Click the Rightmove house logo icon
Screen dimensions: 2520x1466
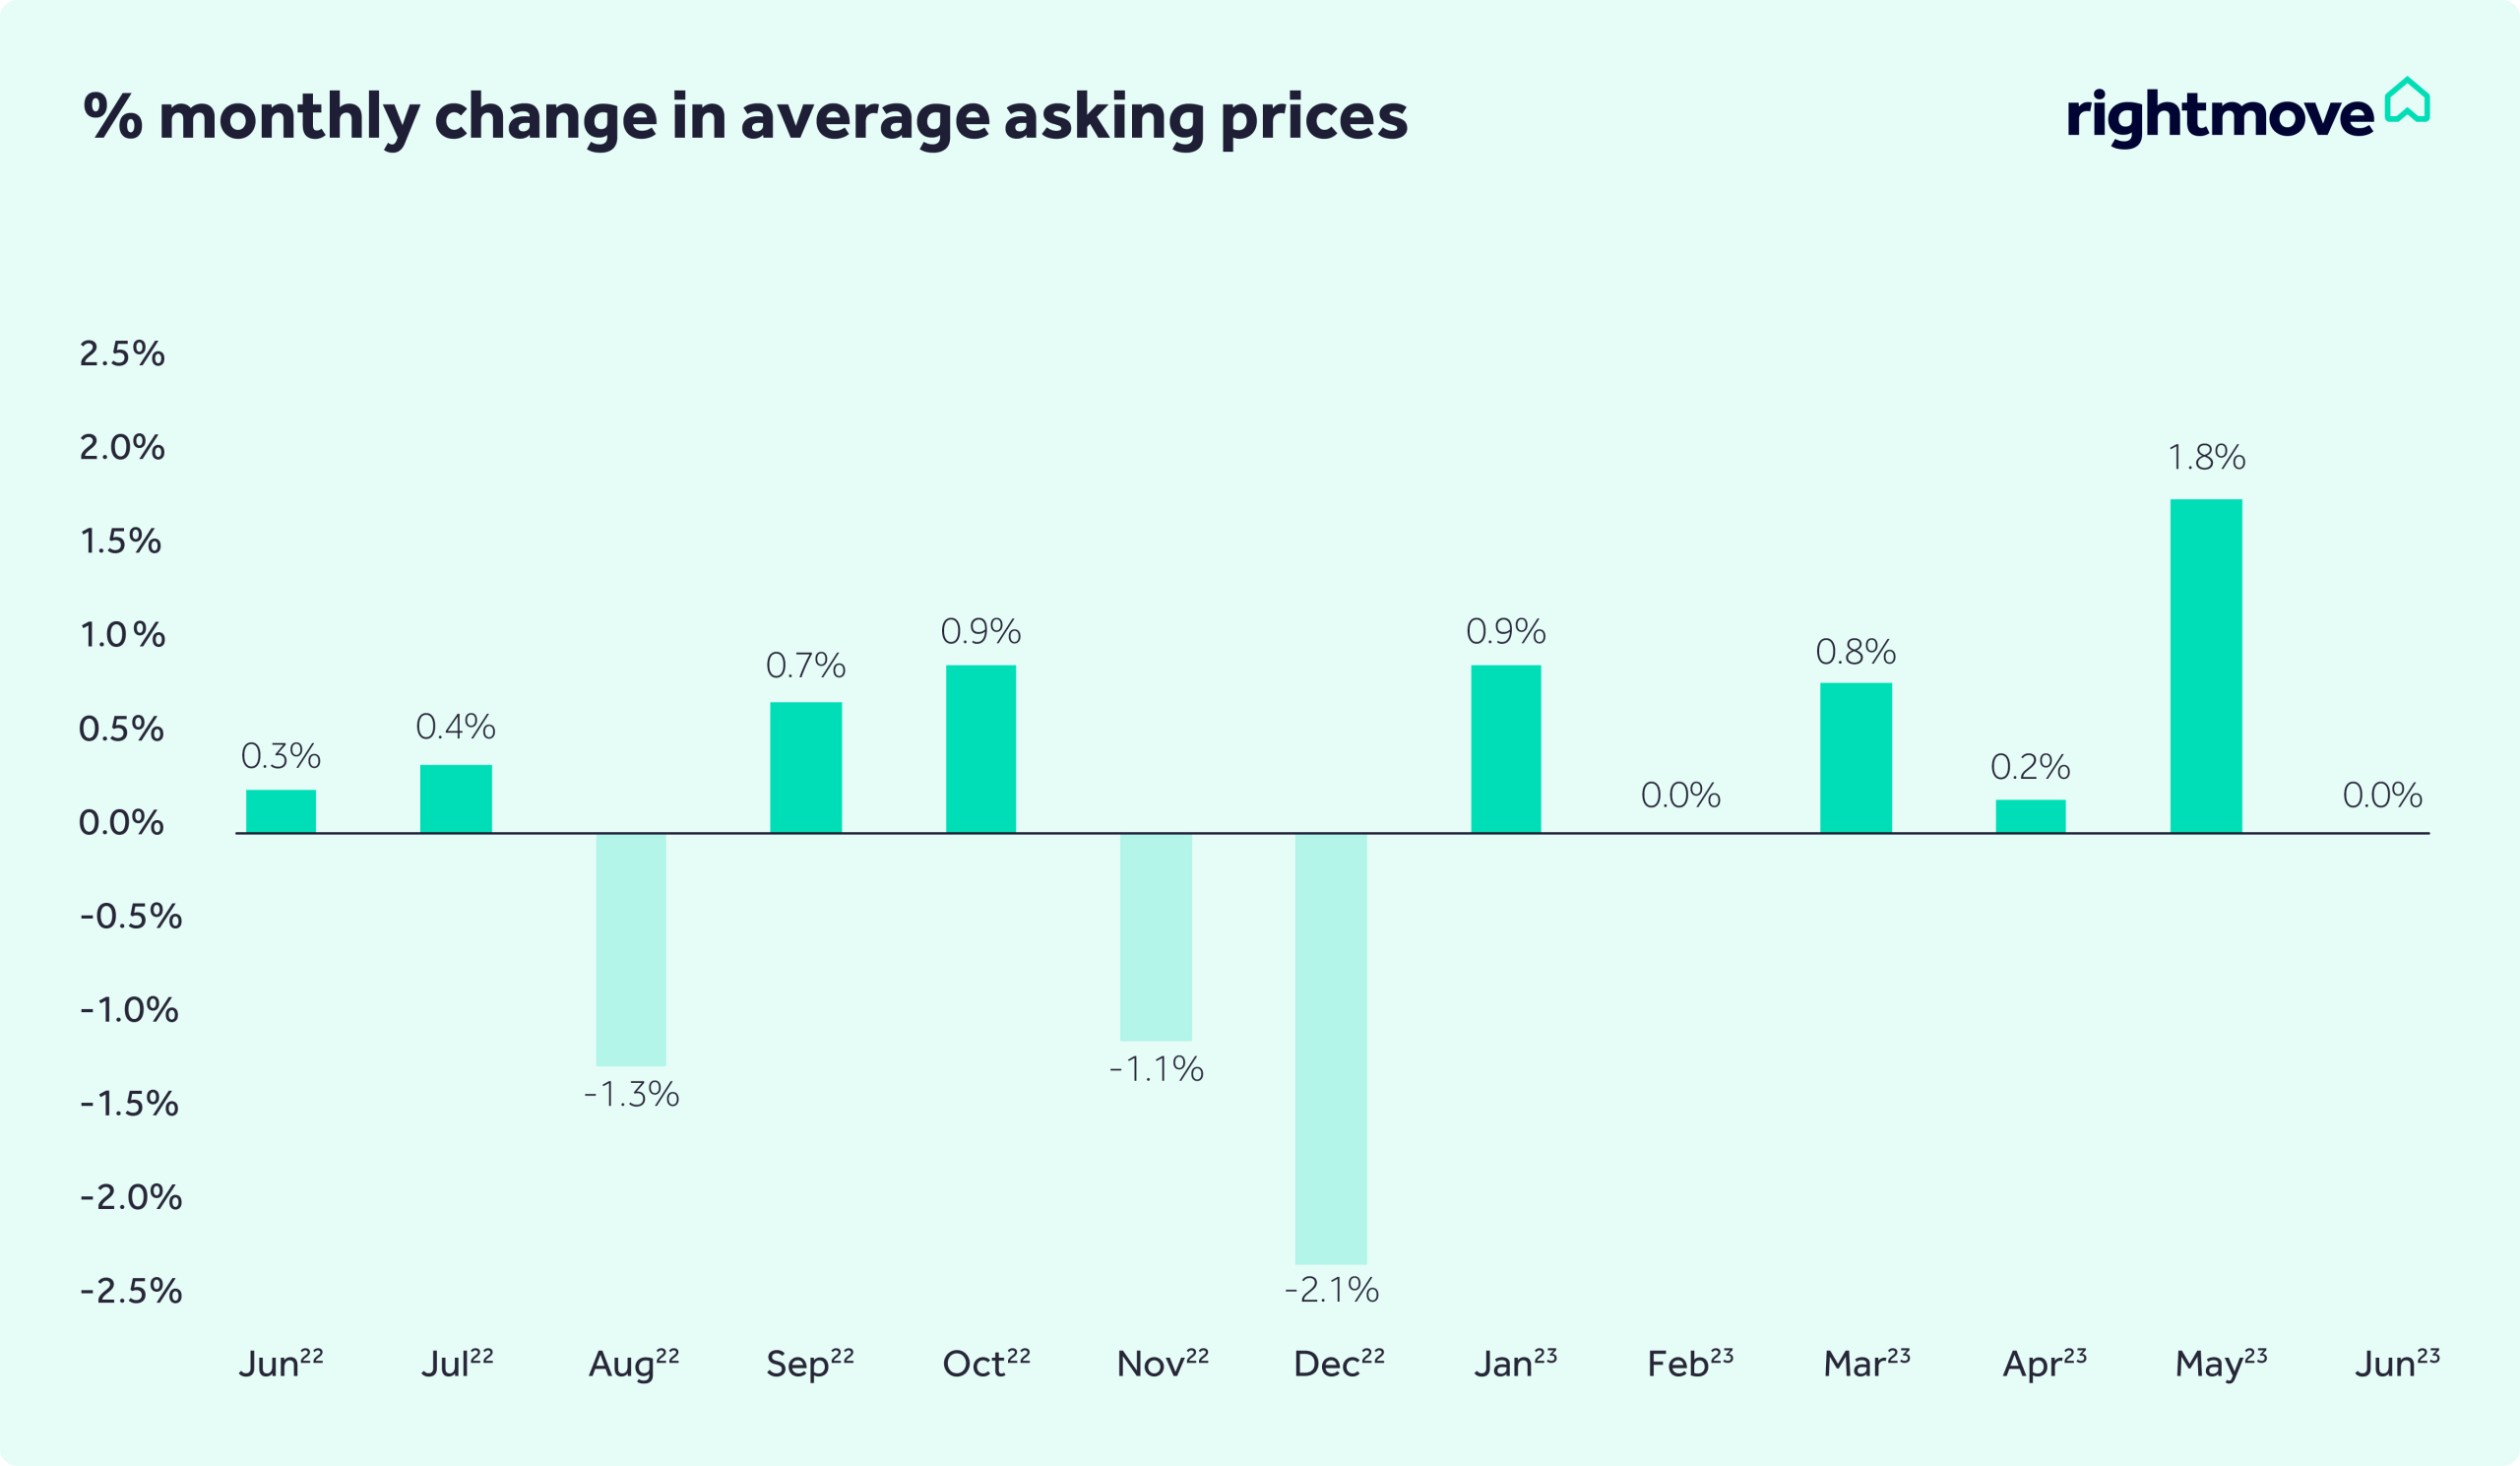(x=2406, y=100)
